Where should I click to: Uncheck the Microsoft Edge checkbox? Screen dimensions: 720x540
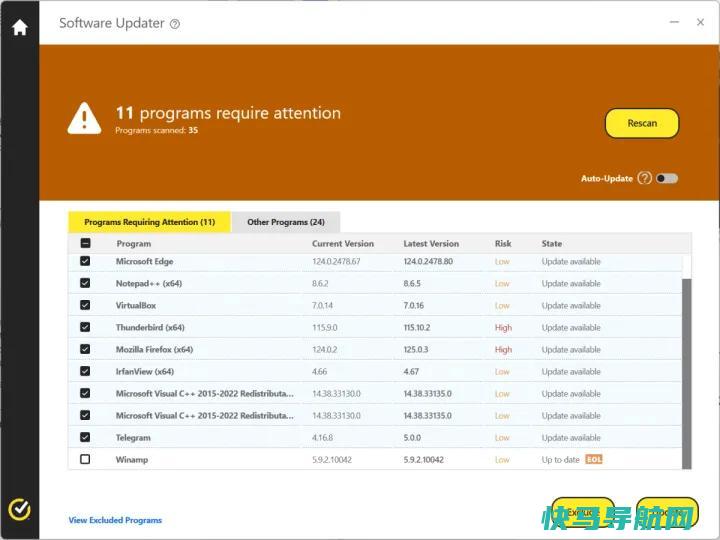(x=85, y=261)
